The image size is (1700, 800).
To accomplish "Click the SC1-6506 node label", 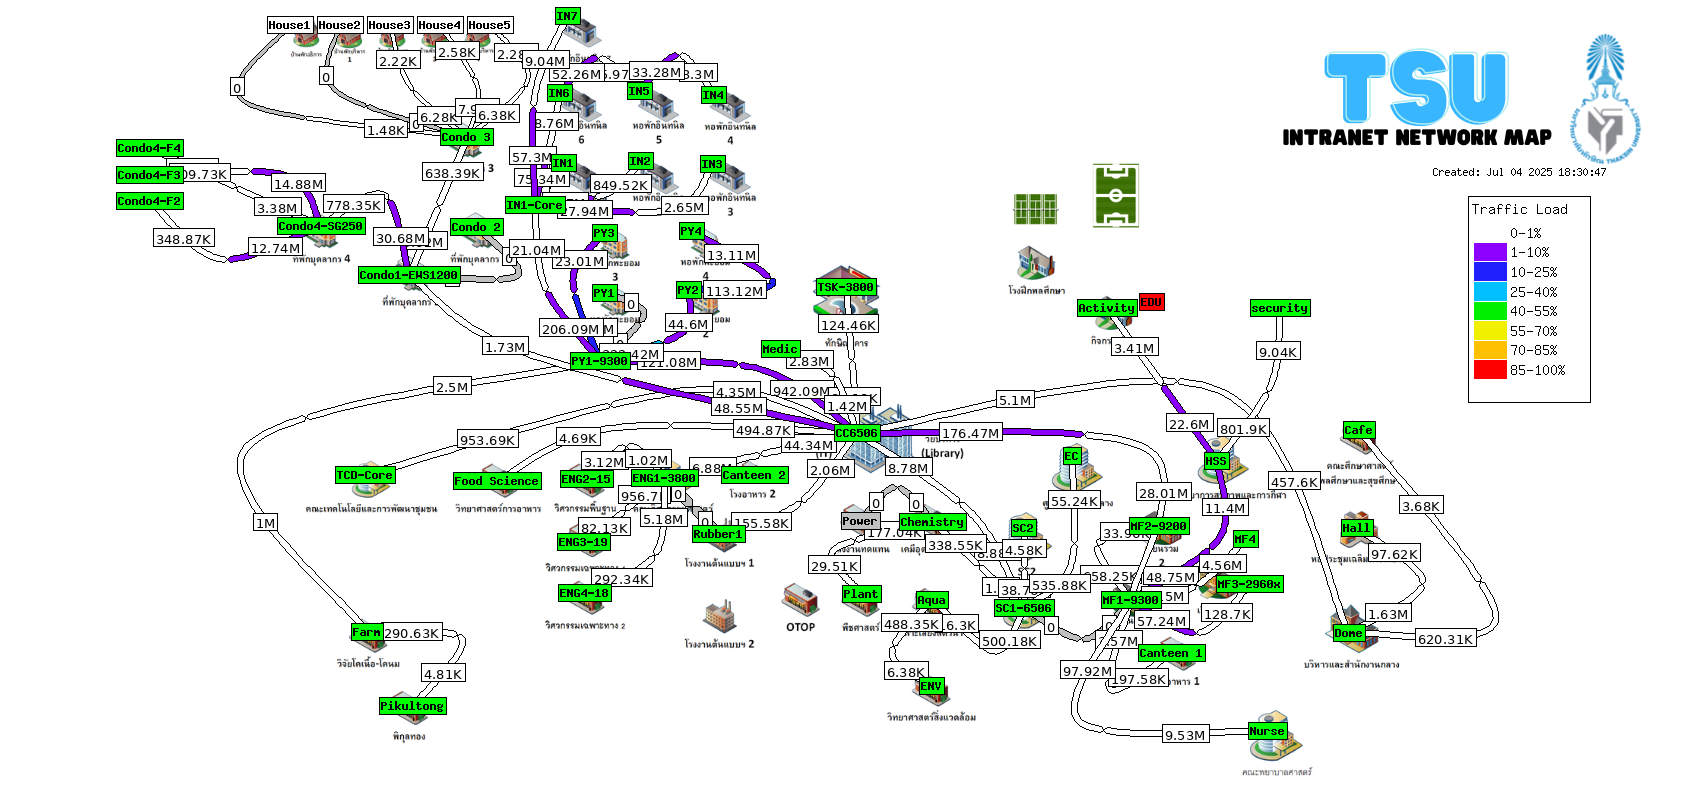I will click(x=1024, y=608).
